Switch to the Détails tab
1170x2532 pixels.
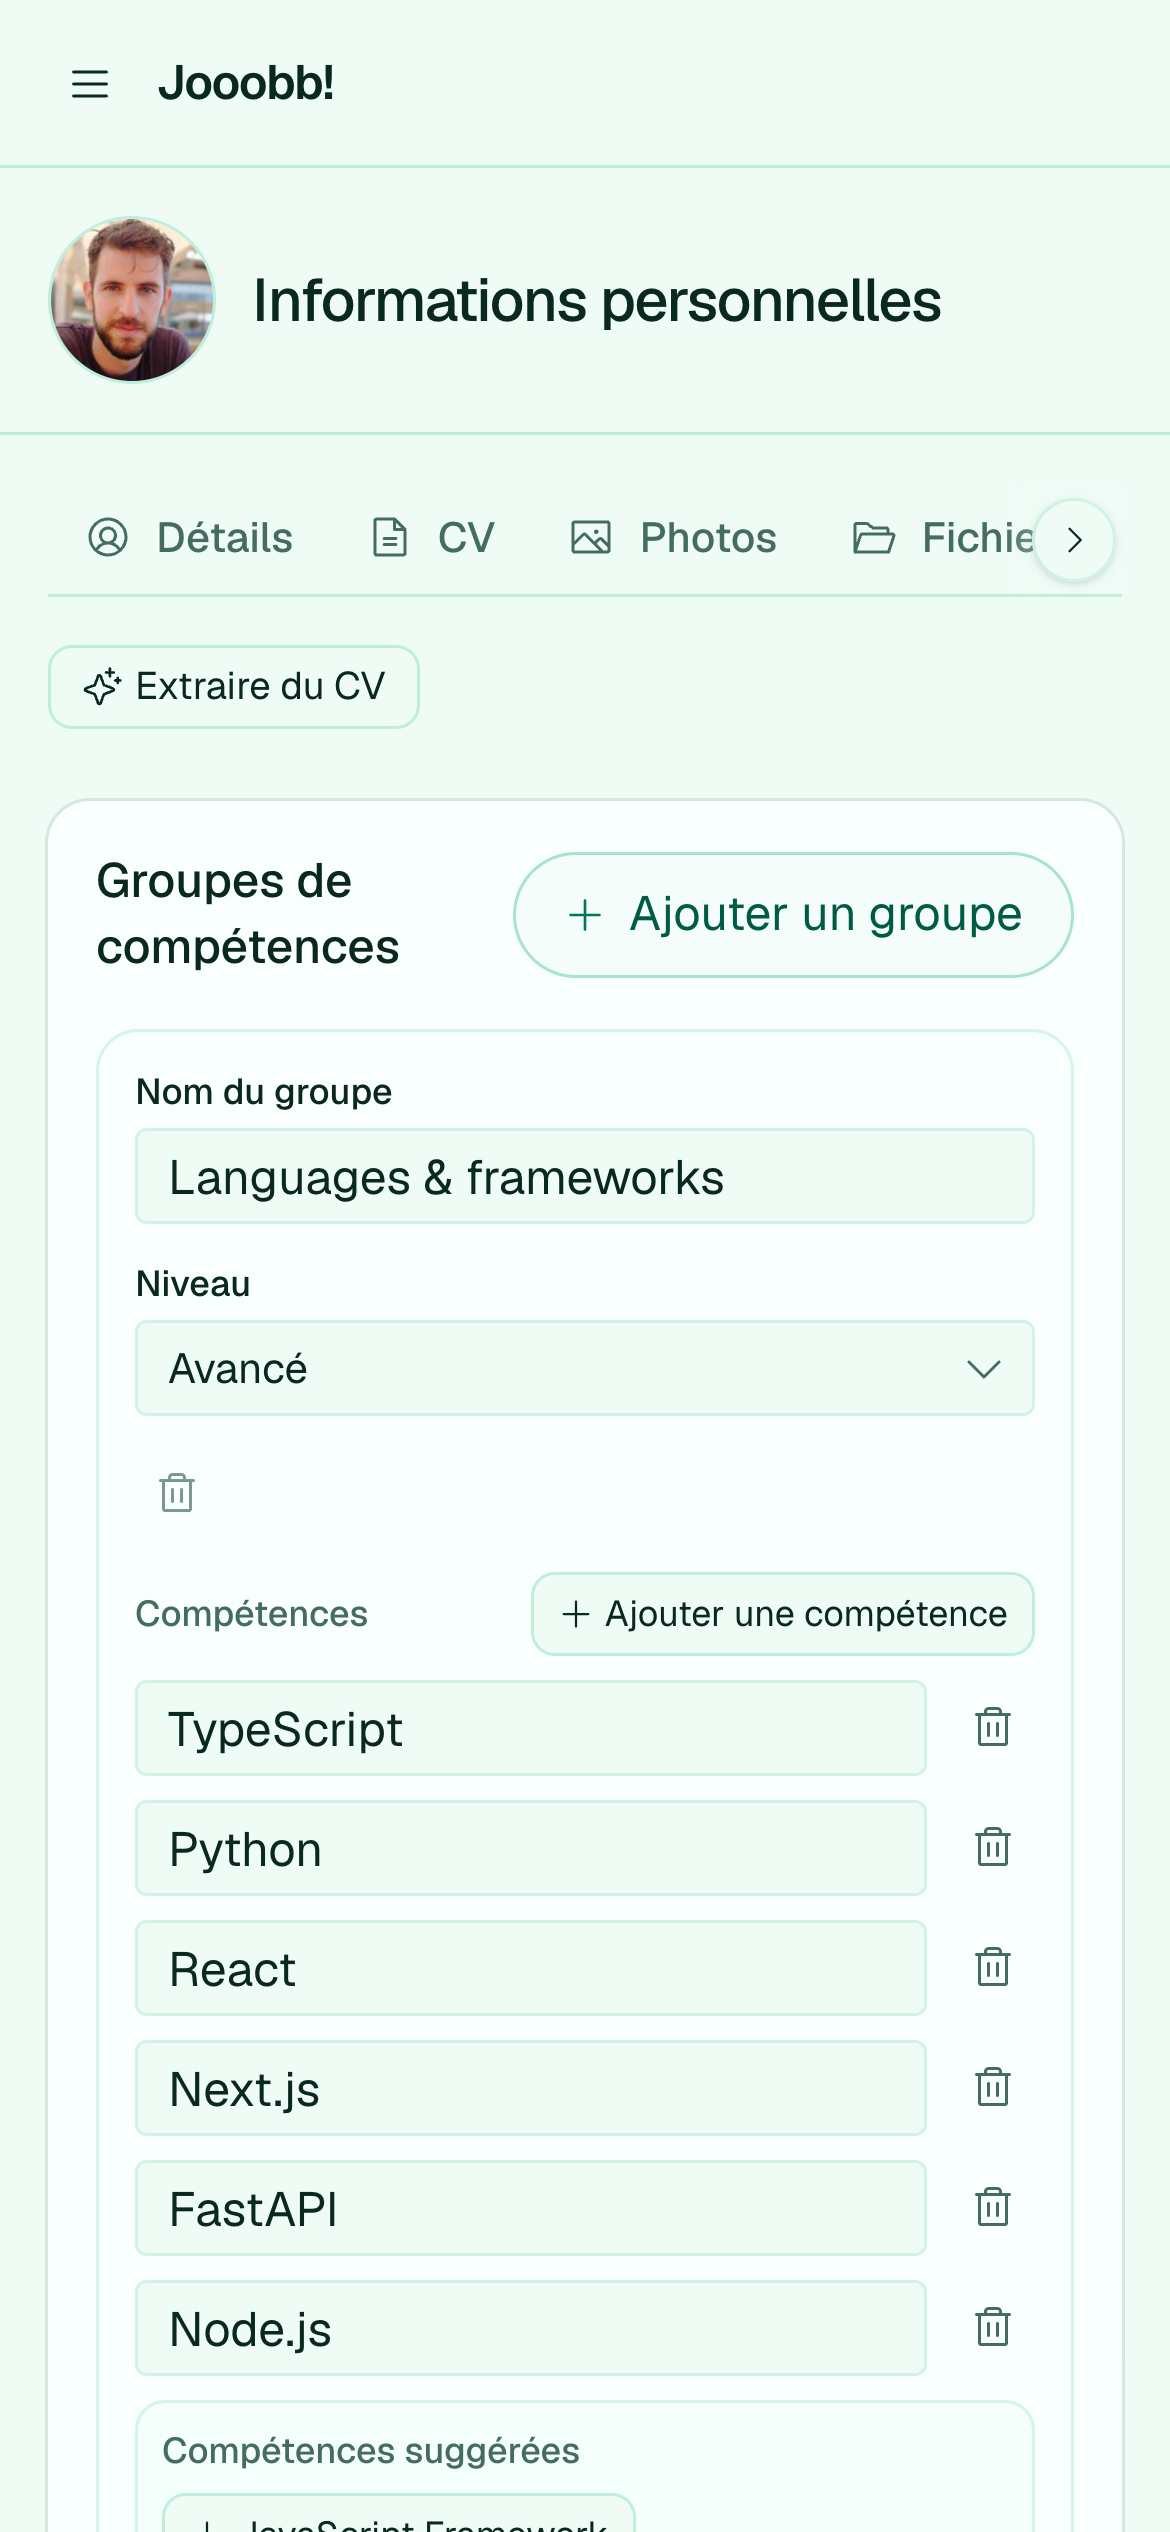(191, 538)
